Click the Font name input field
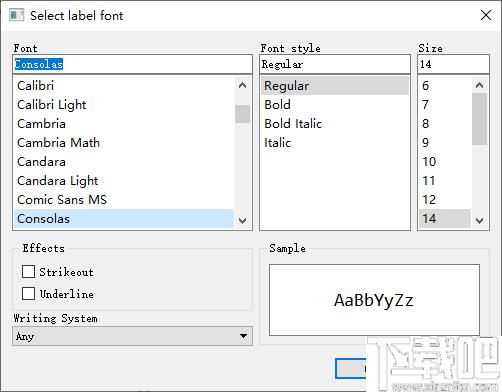The image size is (502, 392). [132, 64]
